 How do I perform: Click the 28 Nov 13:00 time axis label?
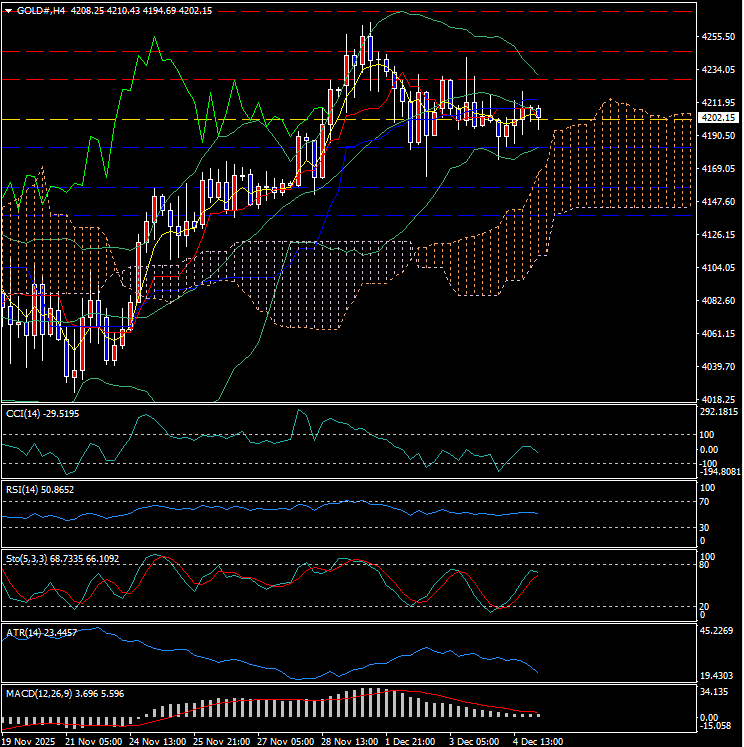(350, 741)
